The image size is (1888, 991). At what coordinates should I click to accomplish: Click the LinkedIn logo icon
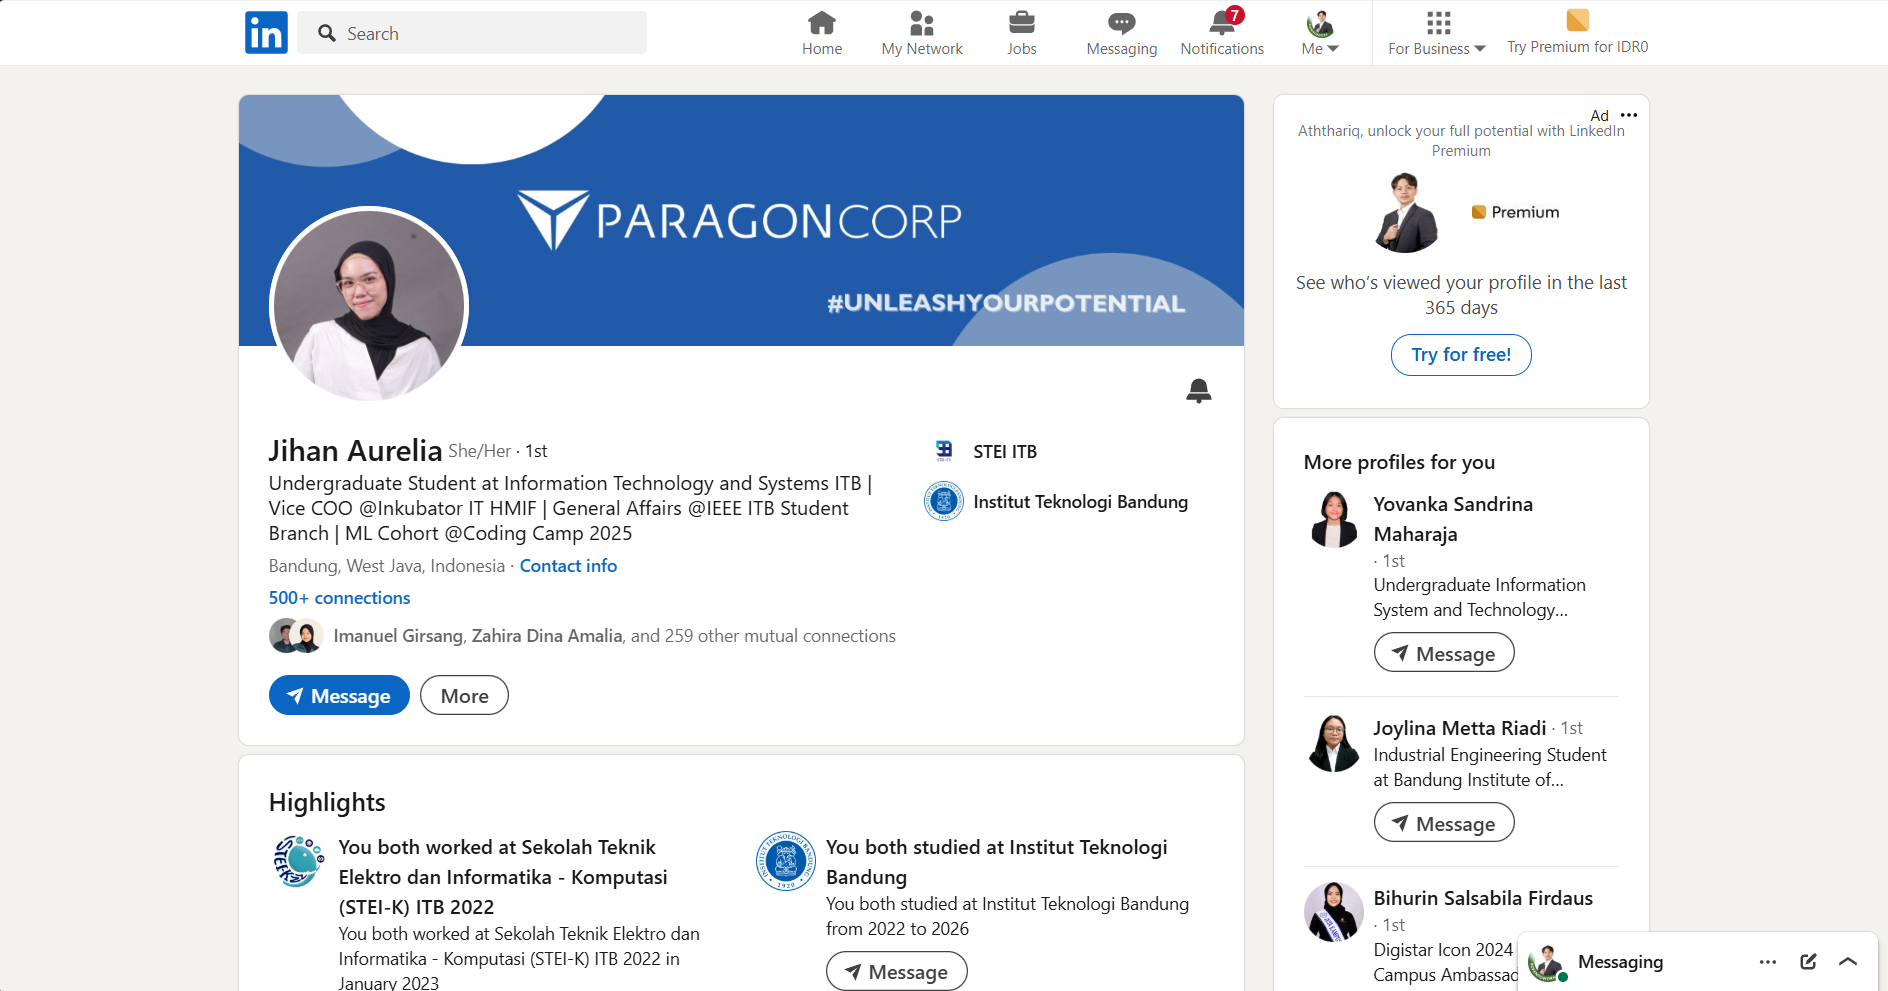click(266, 33)
